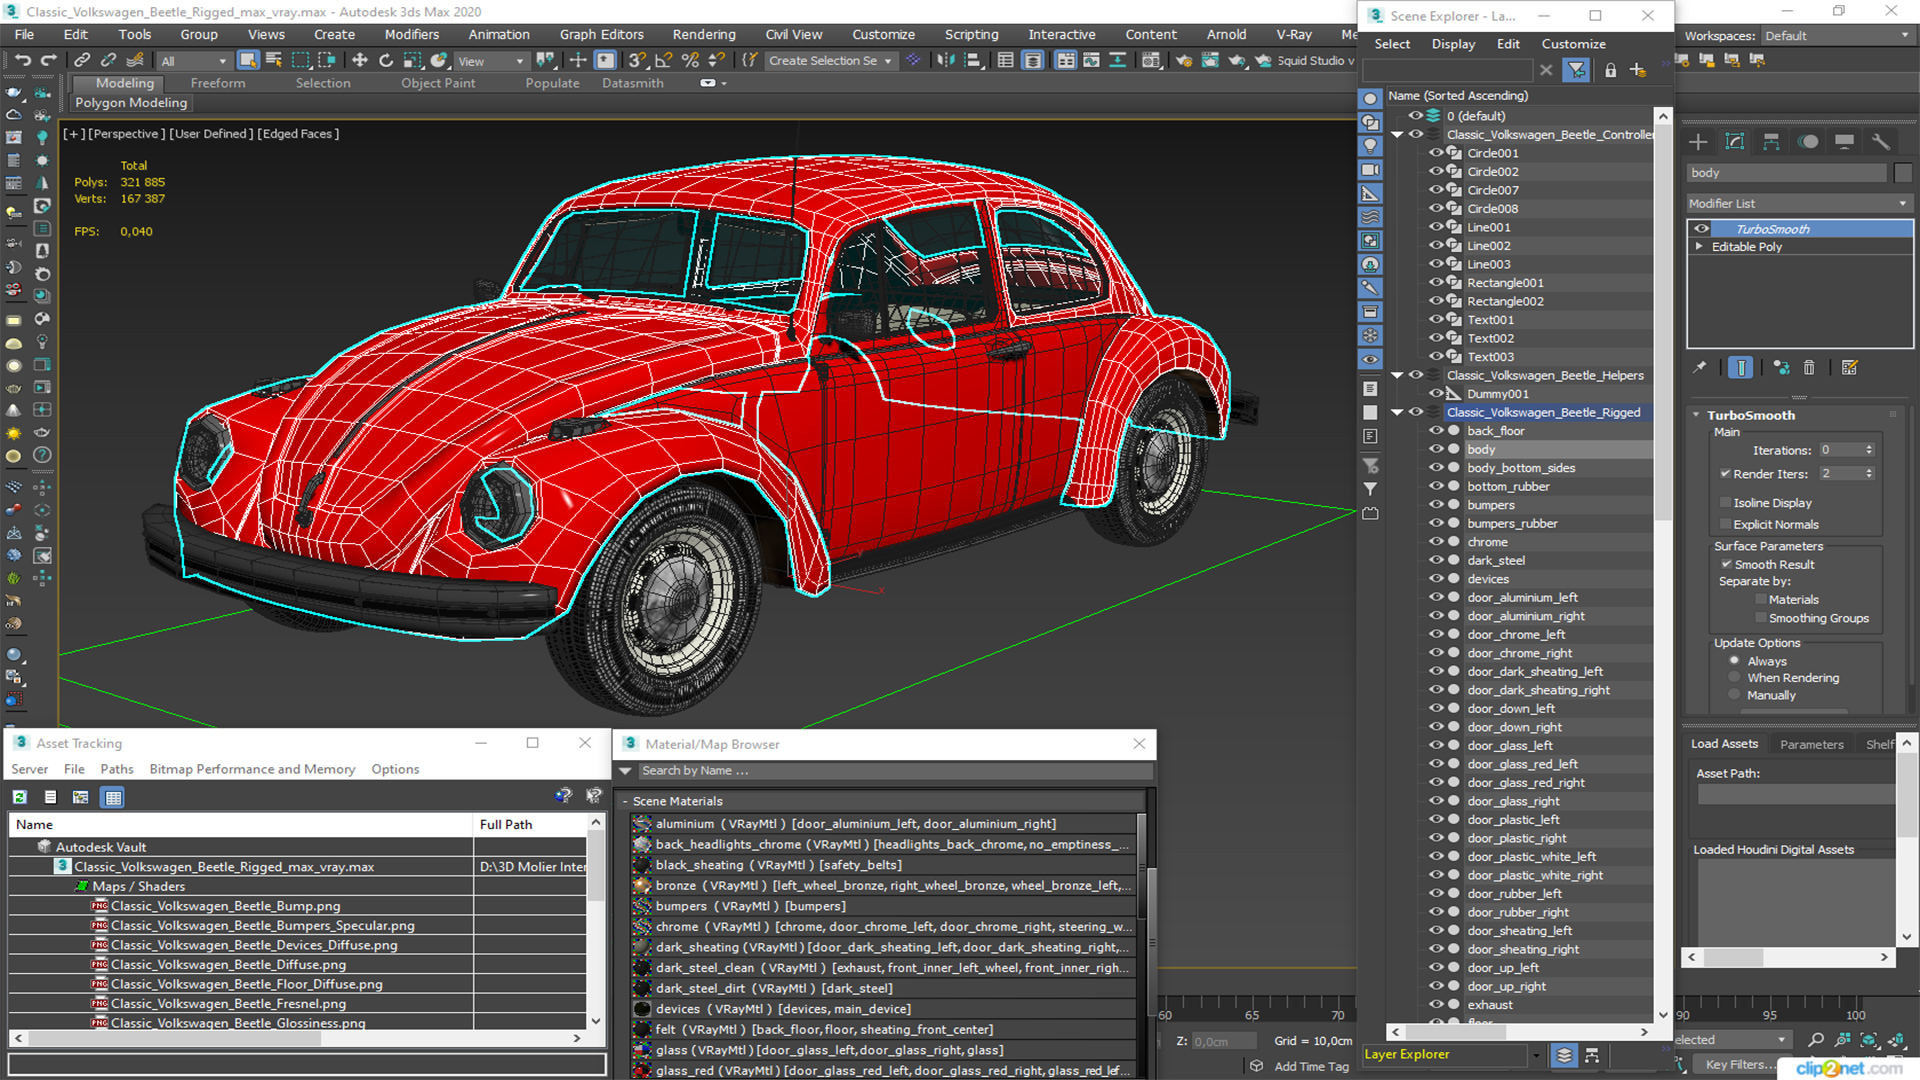Enable Separate by Materials checkbox
The width and height of the screenshot is (1920, 1080).
point(1761,600)
